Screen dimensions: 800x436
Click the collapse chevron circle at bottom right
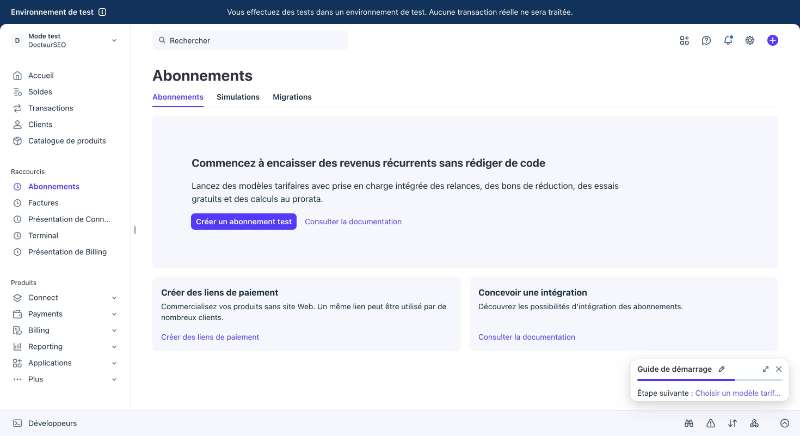coord(785,423)
